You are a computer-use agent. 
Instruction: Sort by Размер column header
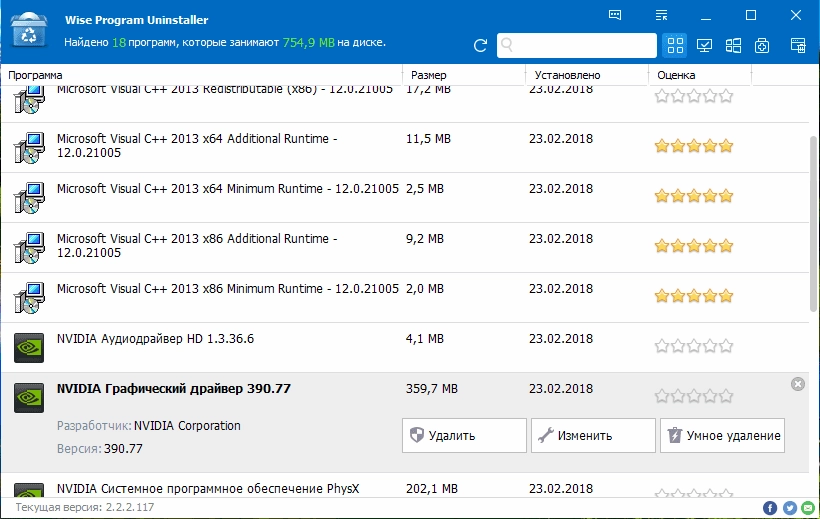click(x=464, y=75)
